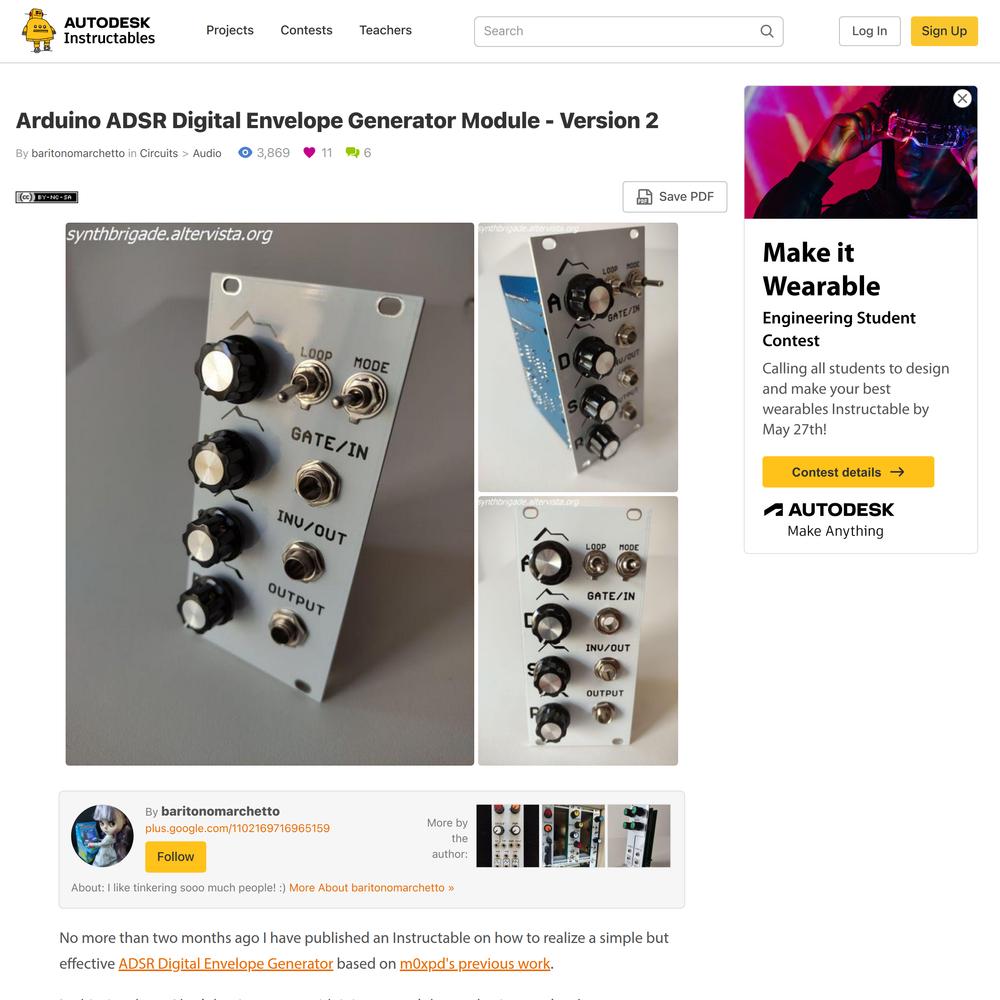Click the Audio category breadcrumb link
This screenshot has height=1000, width=1000.
point(207,153)
